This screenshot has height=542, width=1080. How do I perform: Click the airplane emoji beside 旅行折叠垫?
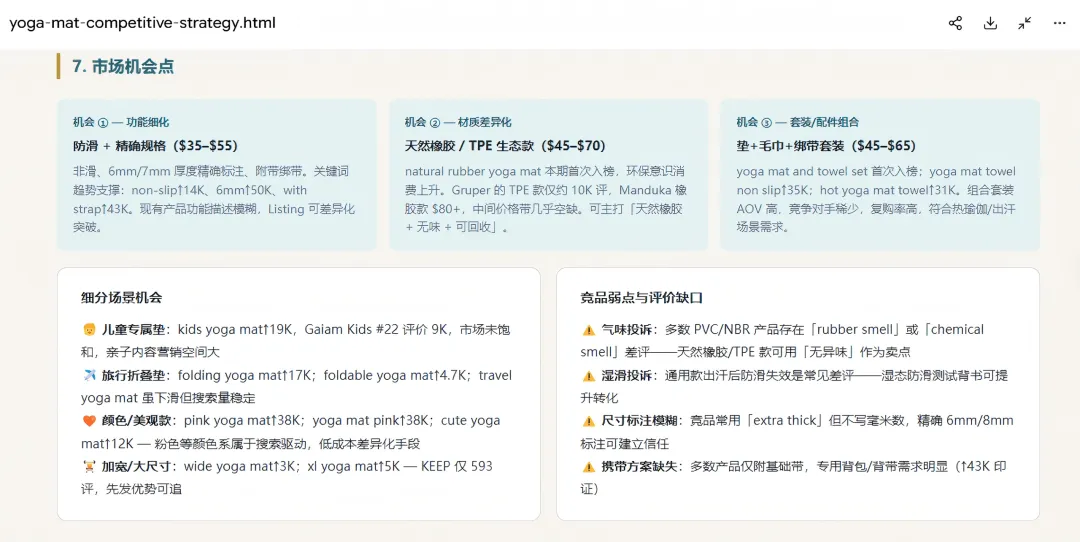[88, 375]
